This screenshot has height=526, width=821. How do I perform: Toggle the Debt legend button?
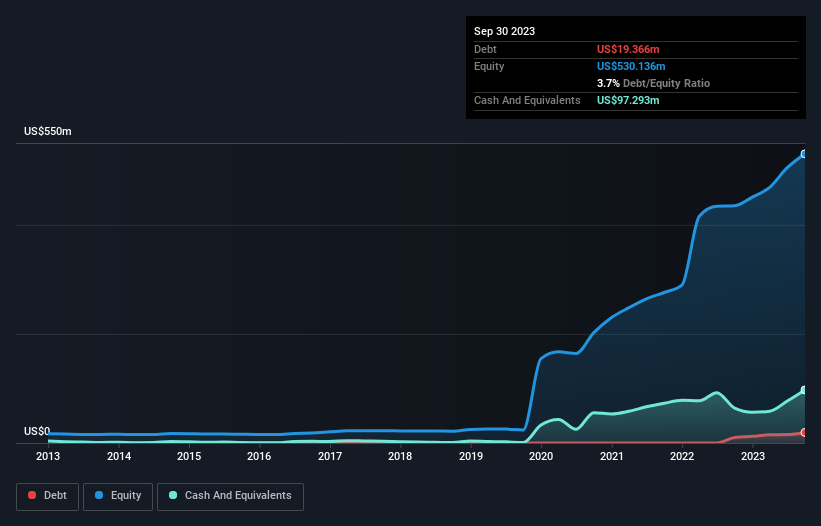click(47, 496)
